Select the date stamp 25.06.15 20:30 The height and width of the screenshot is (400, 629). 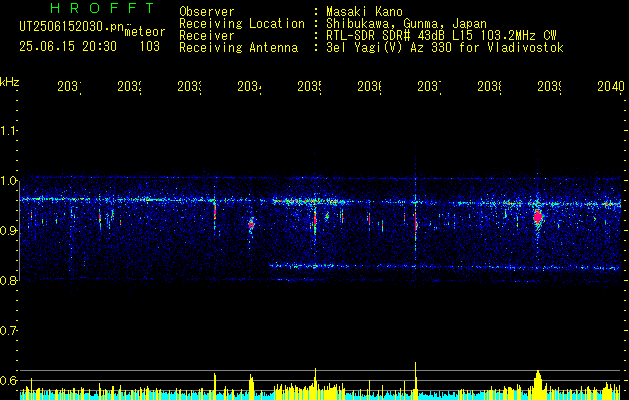point(68,47)
